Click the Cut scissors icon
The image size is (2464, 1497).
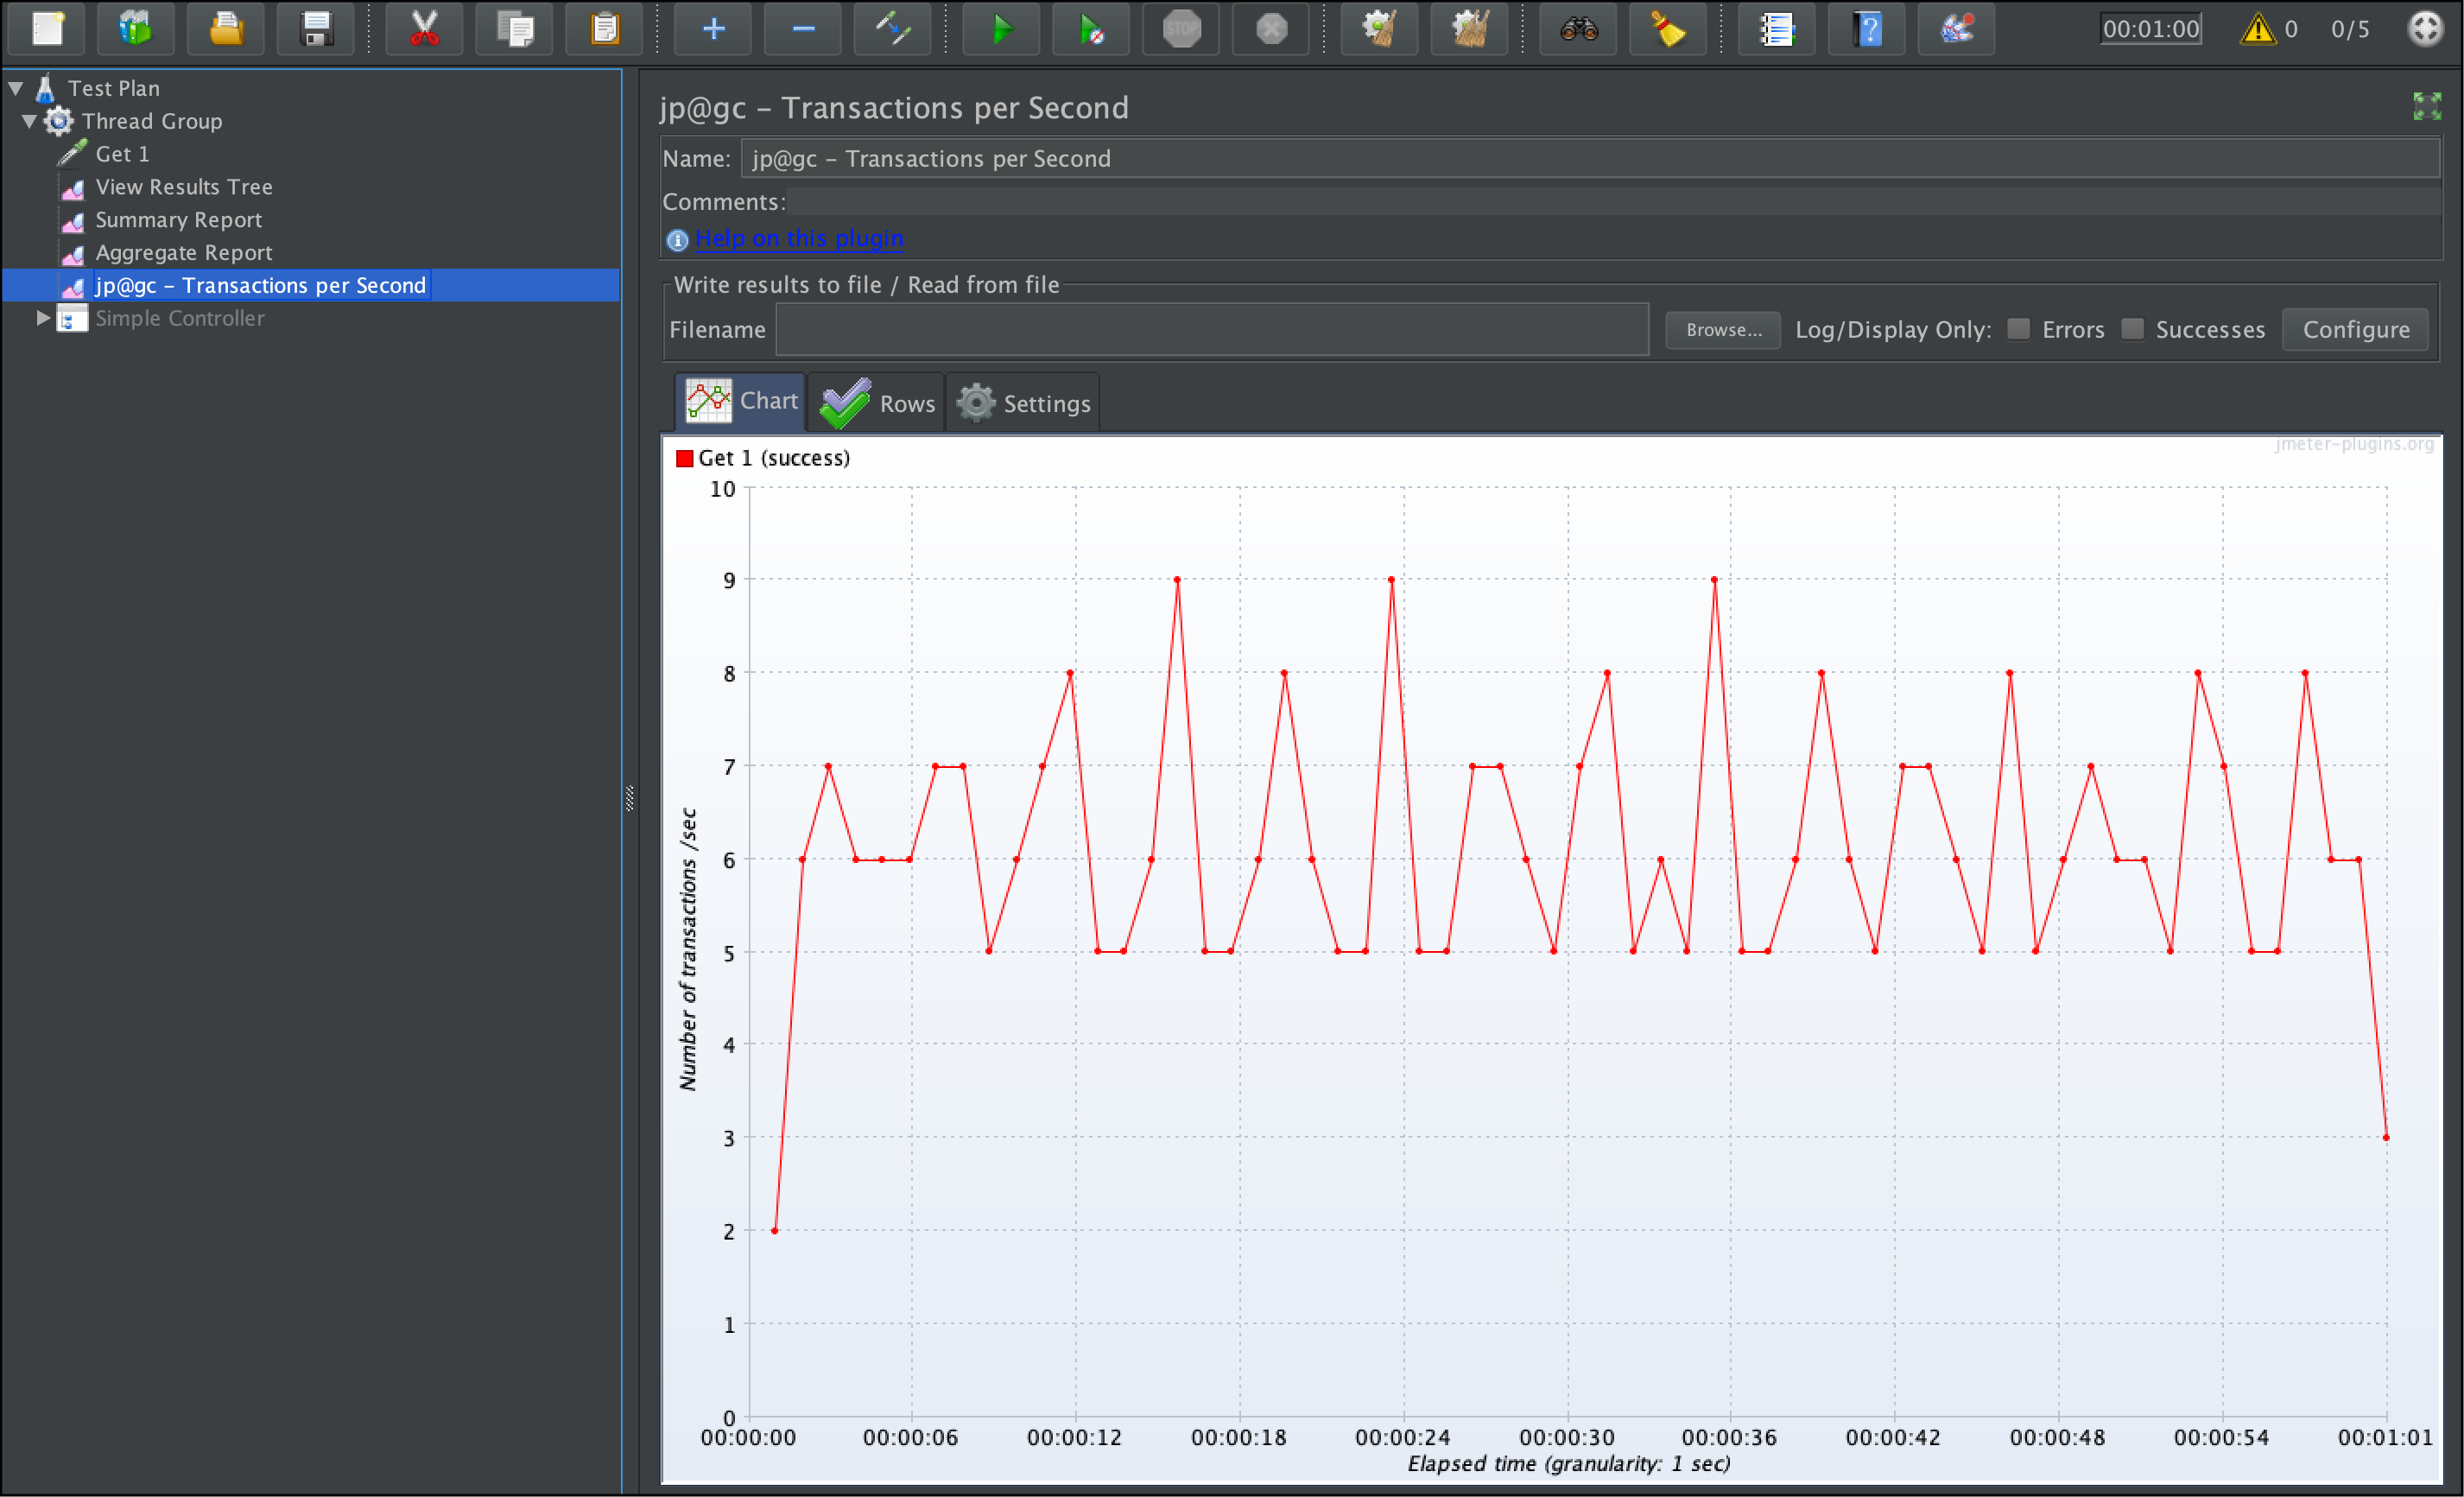click(424, 29)
